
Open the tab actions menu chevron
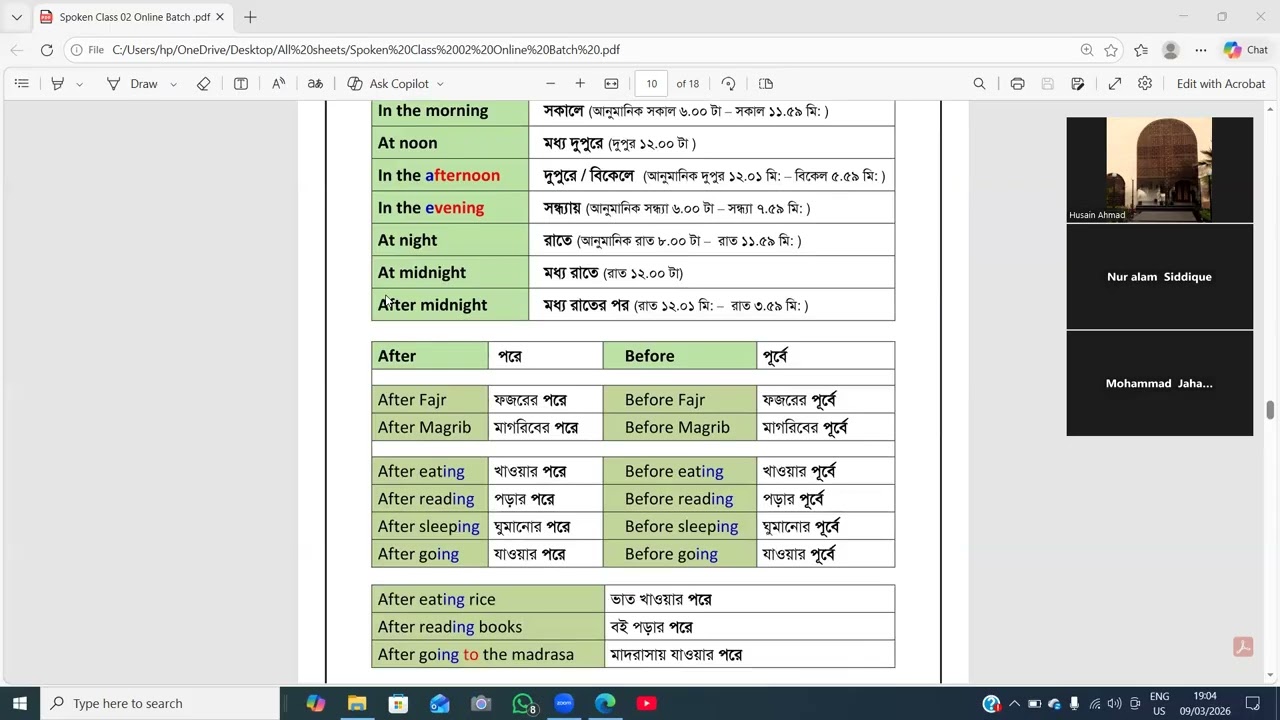16,17
